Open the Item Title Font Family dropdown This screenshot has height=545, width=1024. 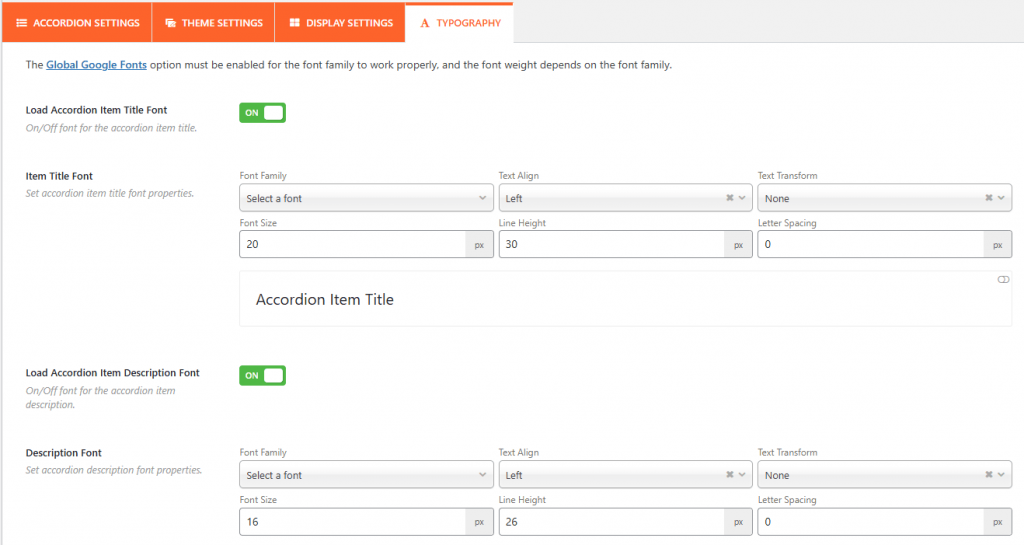click(x=366, y=198)
